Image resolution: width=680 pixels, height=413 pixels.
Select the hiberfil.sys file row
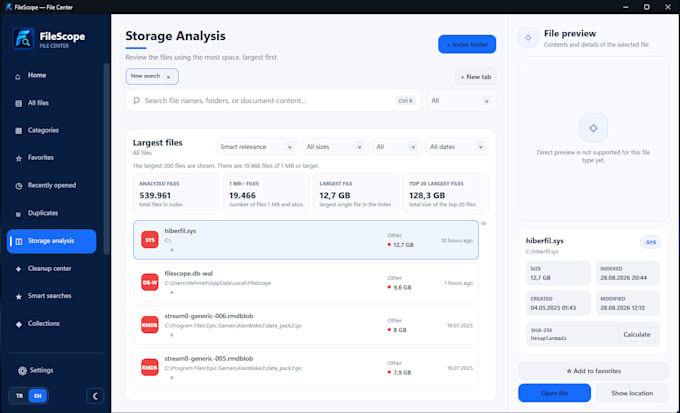click(x=306, y=240)
